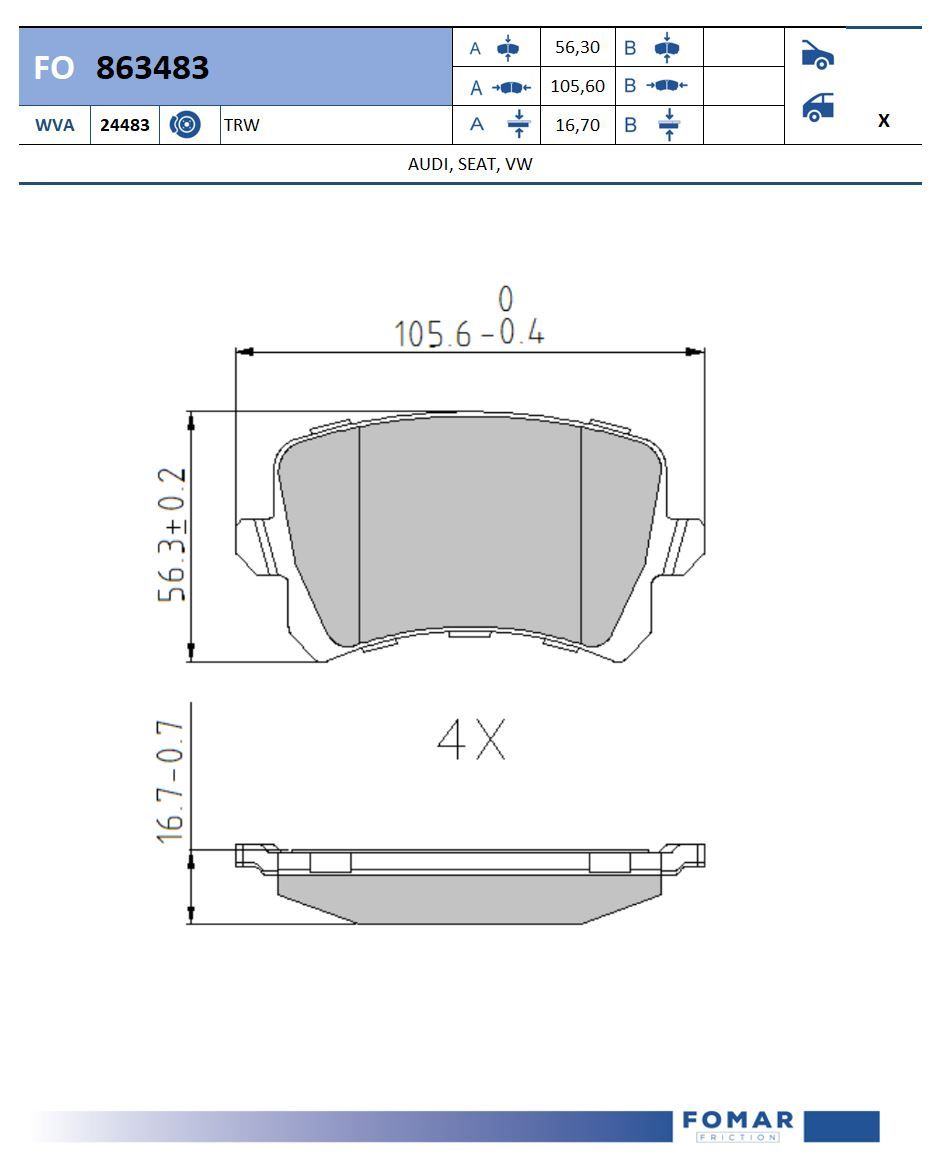Screen dimensions: 947x1164
Task: Click the 4X quantity text
Action: coord(471,740)
